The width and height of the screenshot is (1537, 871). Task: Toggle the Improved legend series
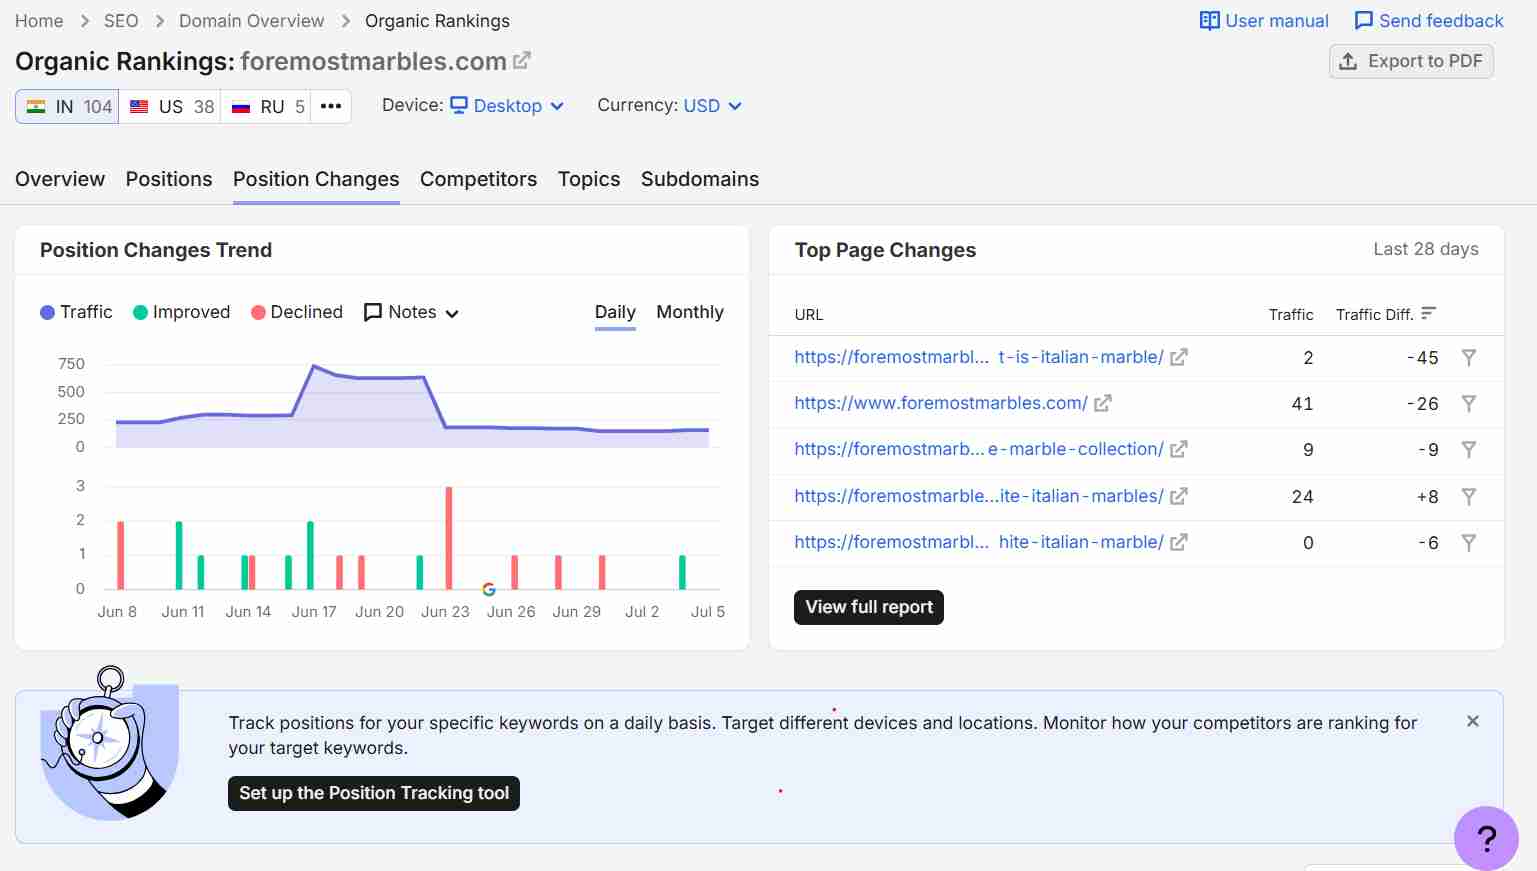[182, 312]
